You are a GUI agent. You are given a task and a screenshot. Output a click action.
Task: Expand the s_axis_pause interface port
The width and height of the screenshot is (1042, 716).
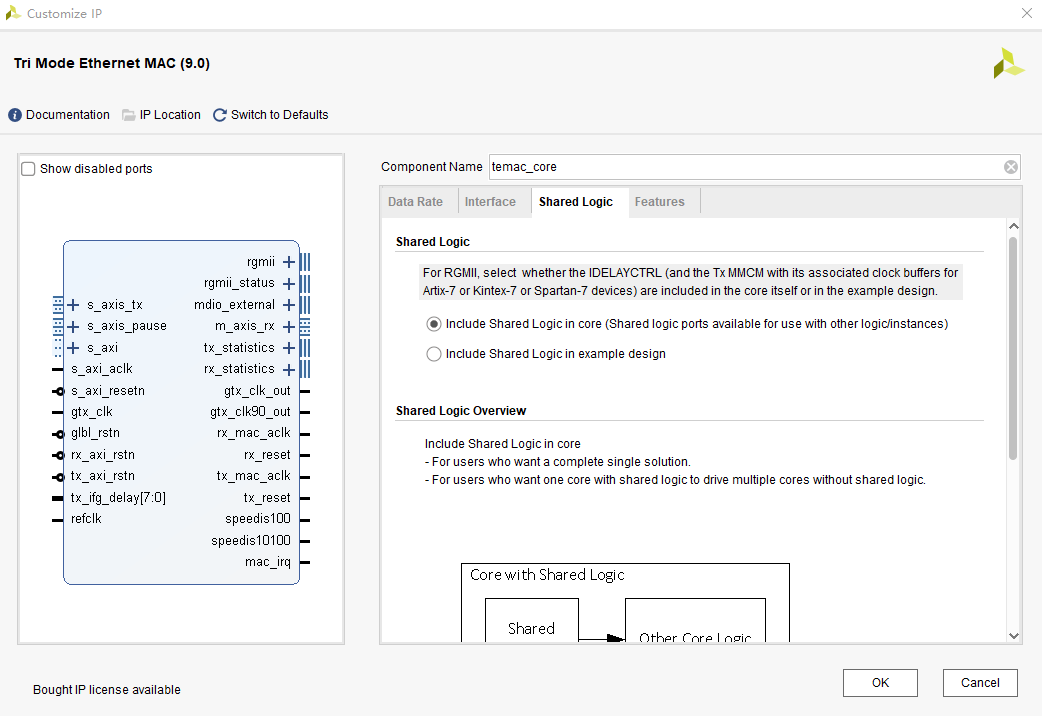coord(73,326)
